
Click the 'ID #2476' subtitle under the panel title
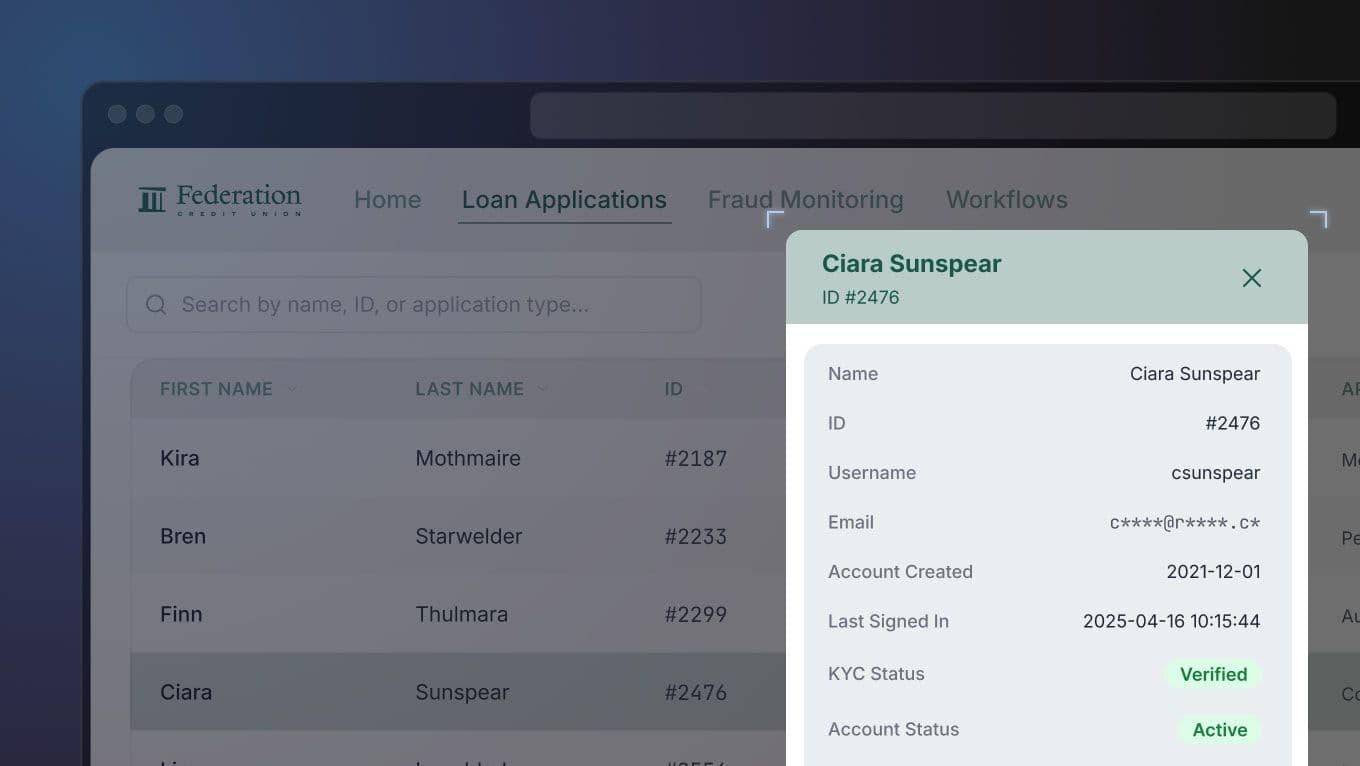[x=861, y=297]
